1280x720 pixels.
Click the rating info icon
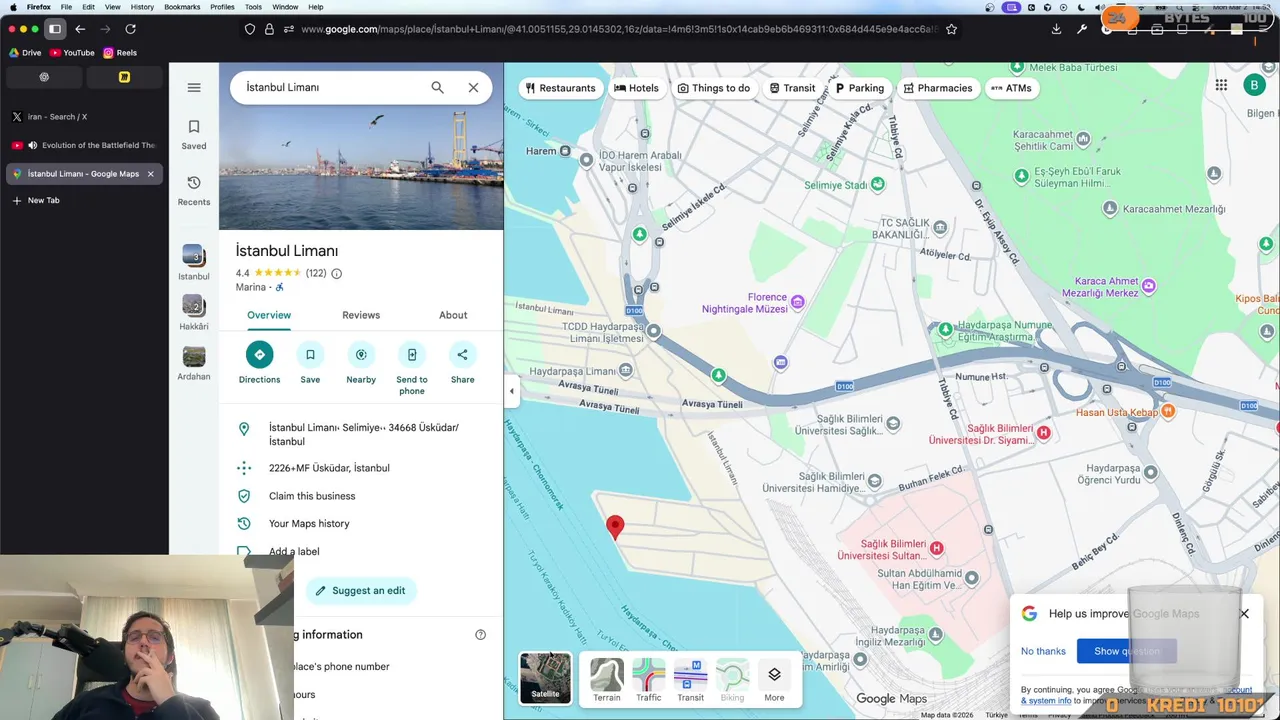[336, 273]
